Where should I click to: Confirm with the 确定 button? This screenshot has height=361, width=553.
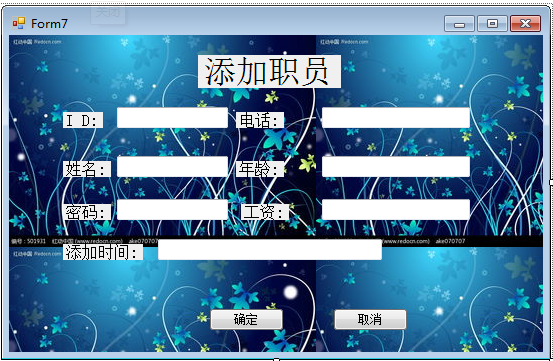click(246, 319)
